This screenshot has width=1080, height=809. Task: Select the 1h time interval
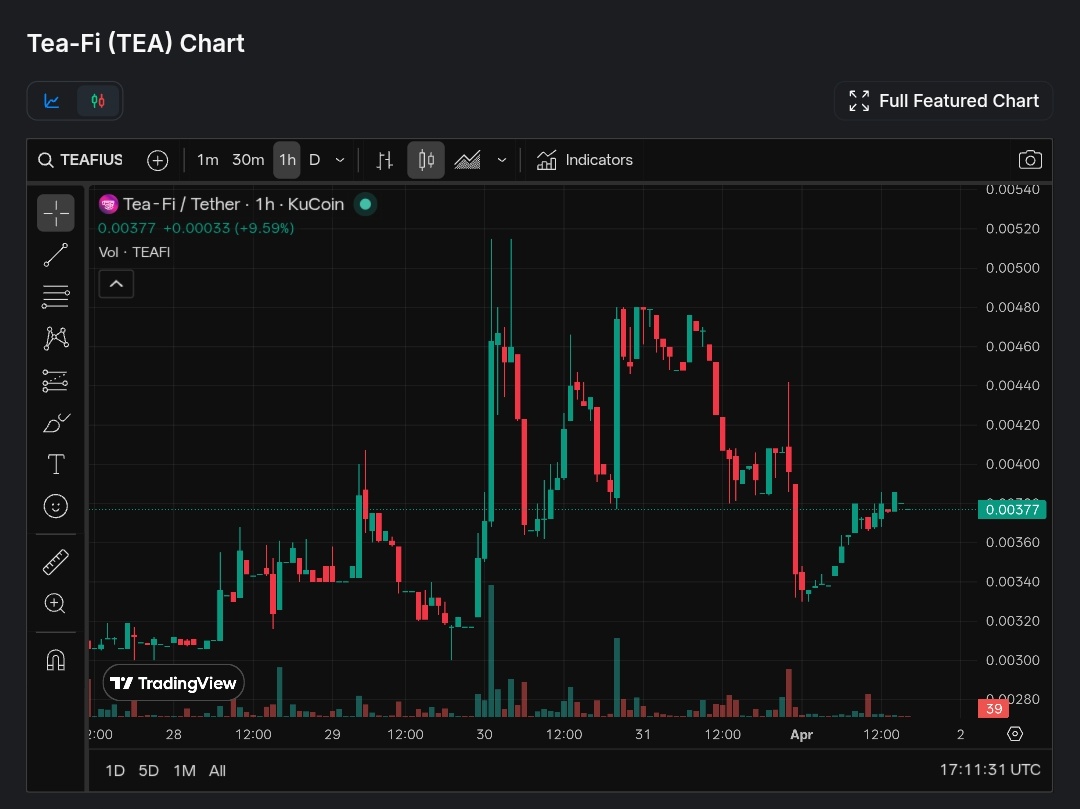coord(287,160)
